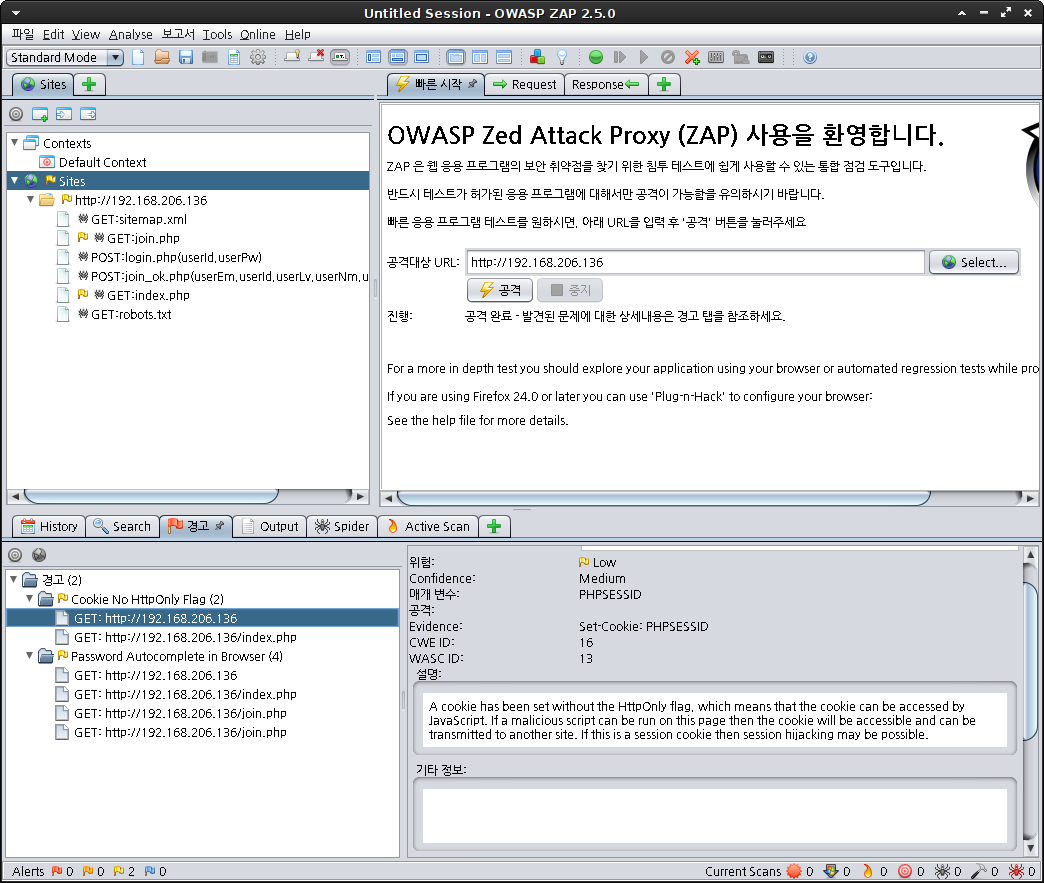Click the Zest record cassette icon
This screenshot has height=883, width=1044.
tap(766, 57)
